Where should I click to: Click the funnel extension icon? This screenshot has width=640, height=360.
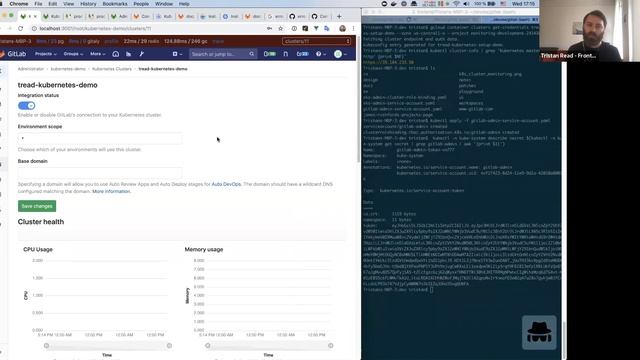click(316, 29)
